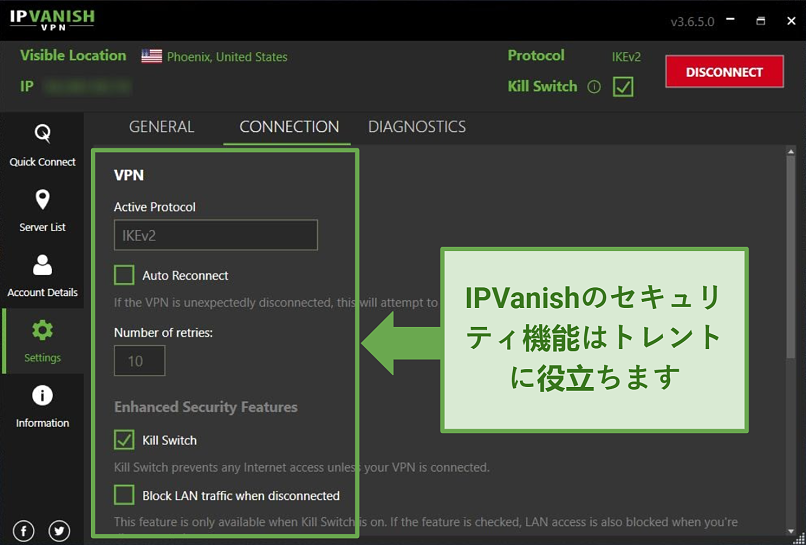806x545 pixels.
Task: Click the Number of retries field
Action: pos(139,360)
